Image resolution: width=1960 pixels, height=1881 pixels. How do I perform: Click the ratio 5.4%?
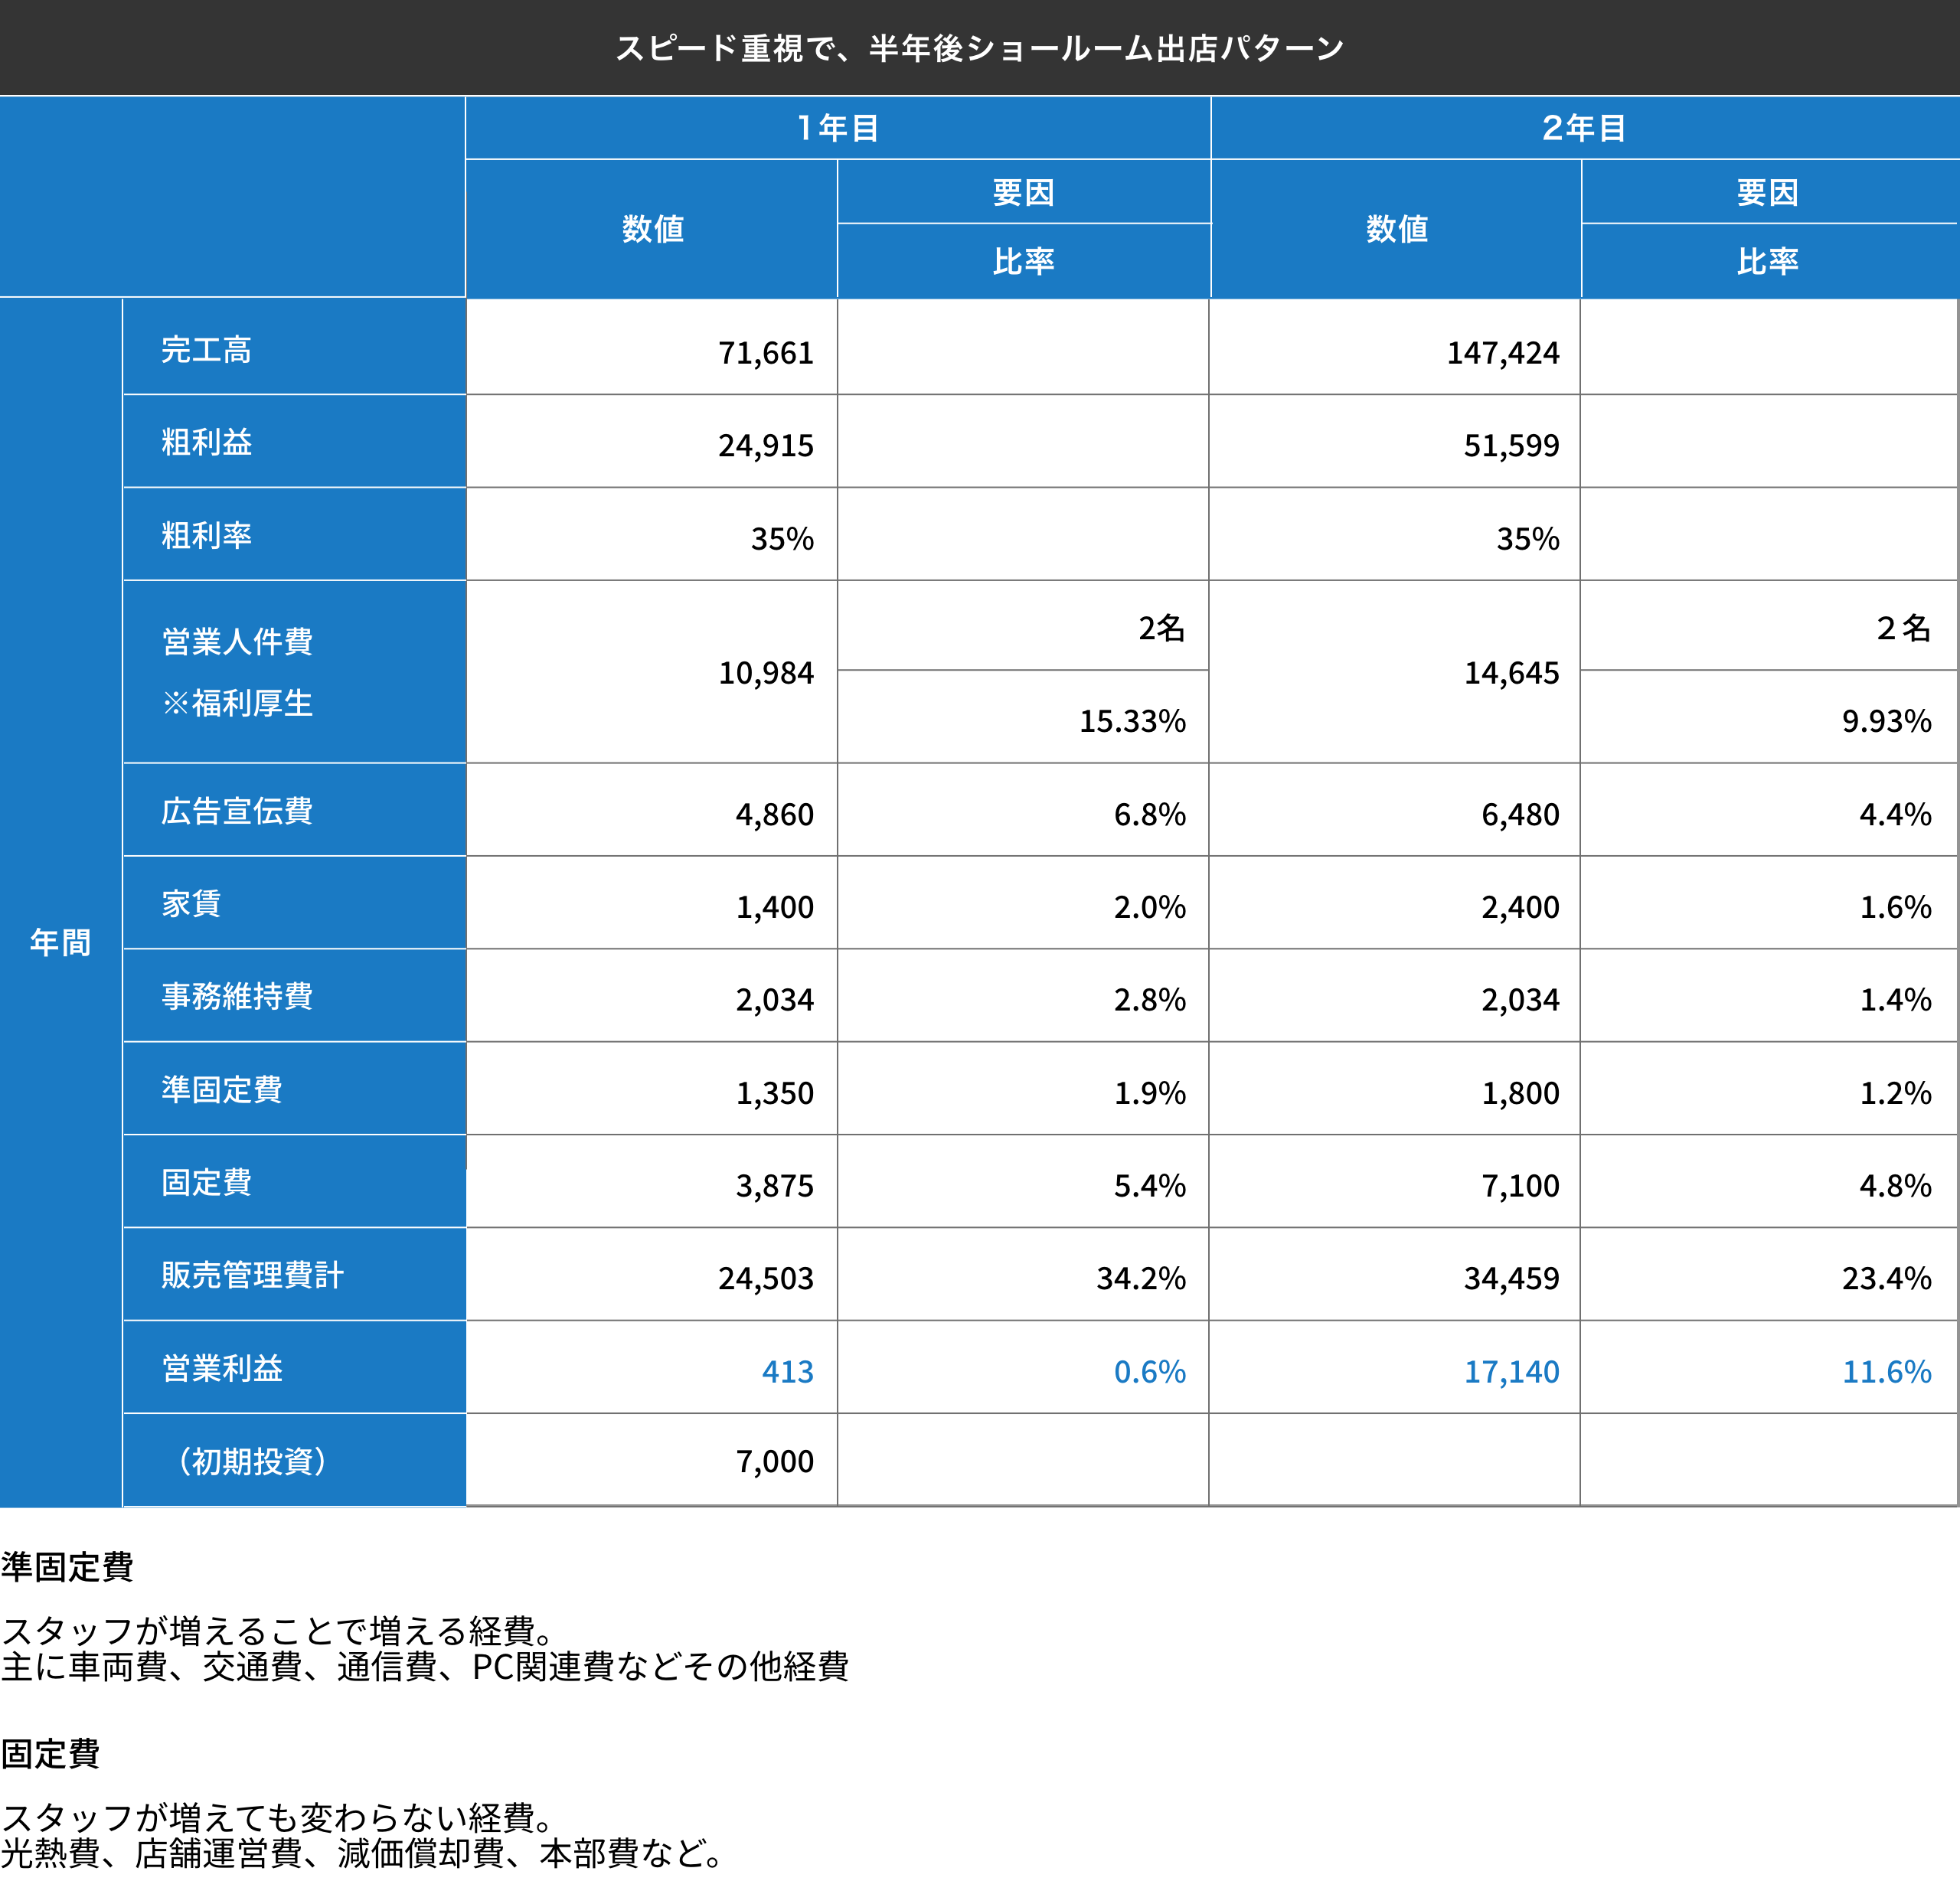[x=1150, y=1186]
